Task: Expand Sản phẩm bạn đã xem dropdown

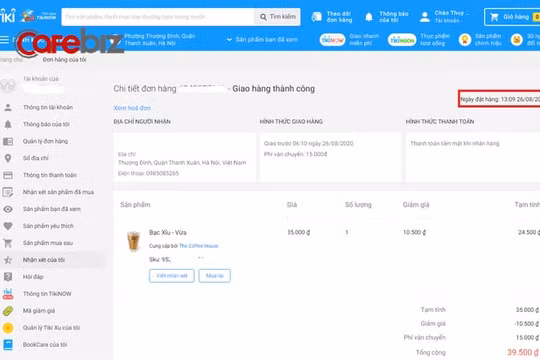Action: click(262, 40)
